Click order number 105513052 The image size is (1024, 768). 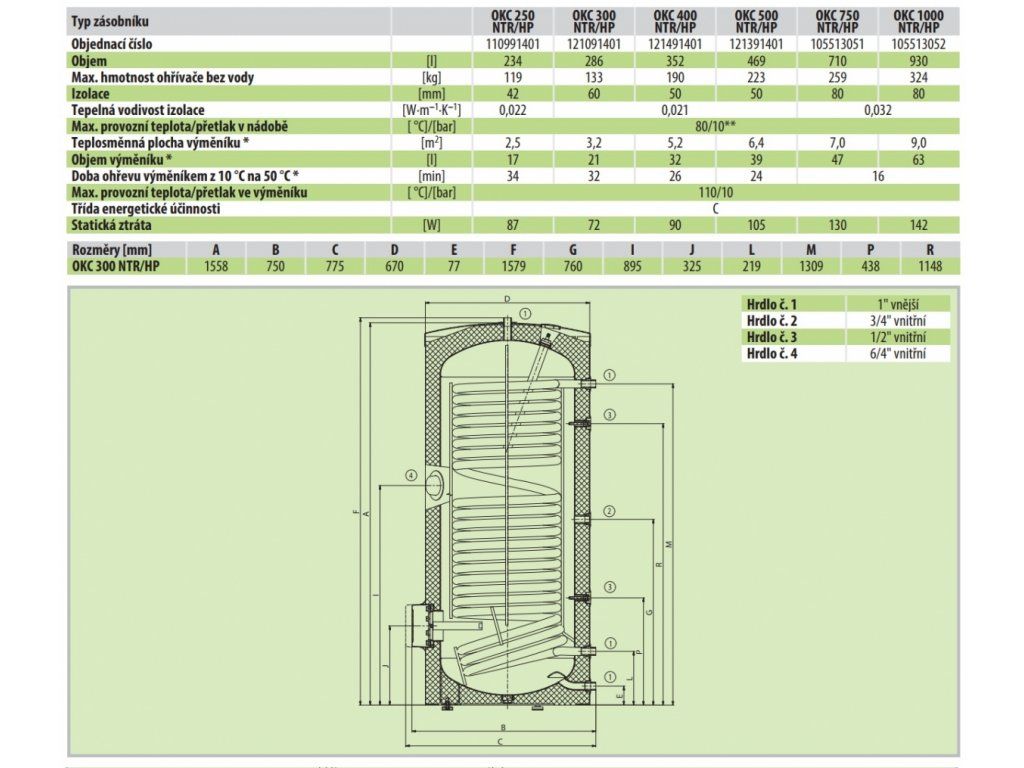pyautogui.click(x=918, y=44)
